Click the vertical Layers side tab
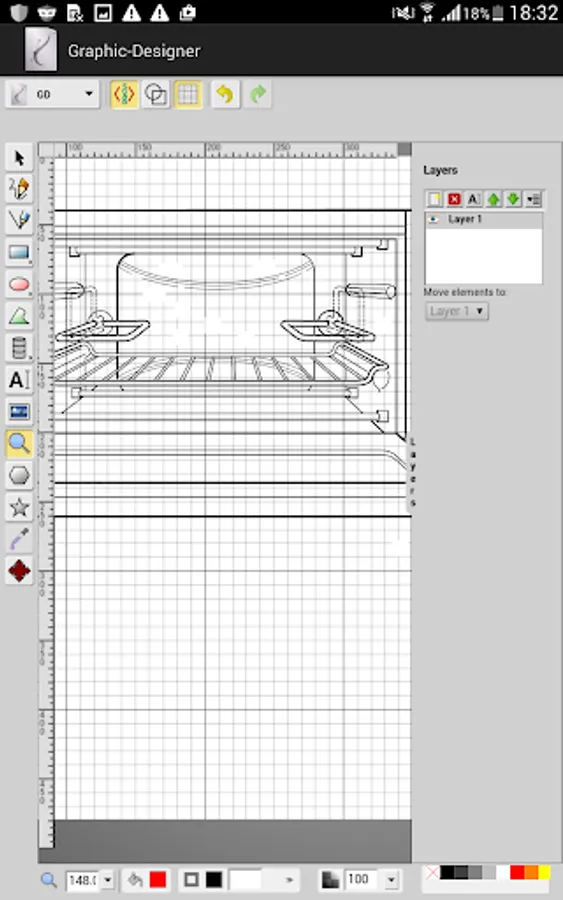 click(412, 474)
